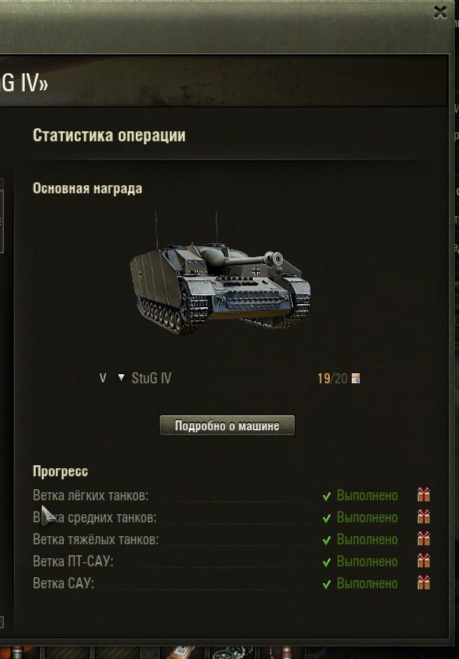
Task: Select the Ветка лёгких танков row
Action: coord(232,495)
